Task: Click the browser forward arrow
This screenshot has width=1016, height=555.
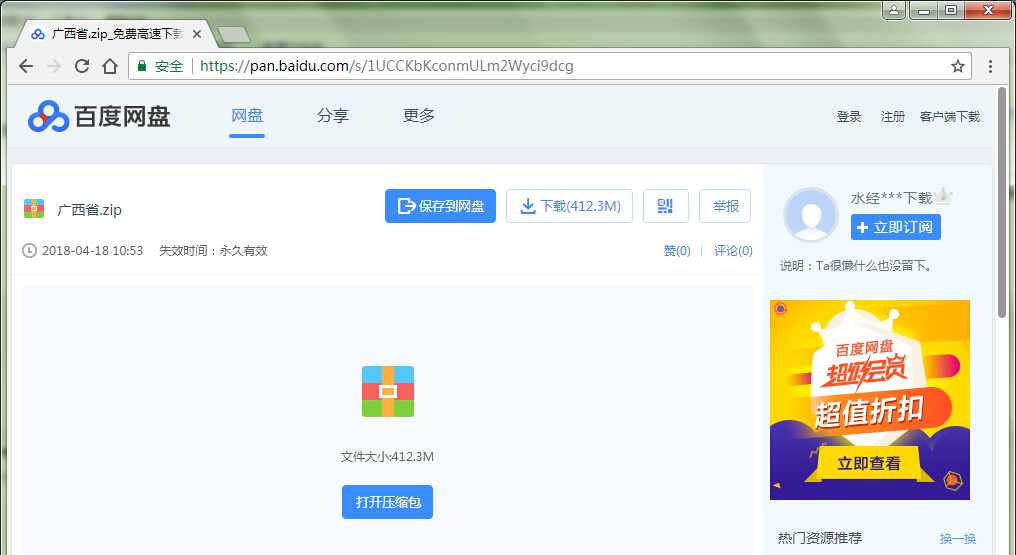Action: point(54,66)
